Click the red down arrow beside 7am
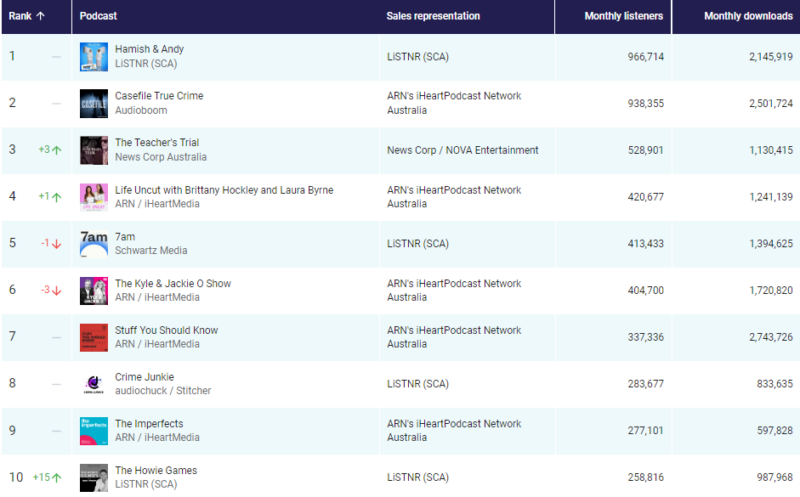800x497 pixels. pos(57,244)
